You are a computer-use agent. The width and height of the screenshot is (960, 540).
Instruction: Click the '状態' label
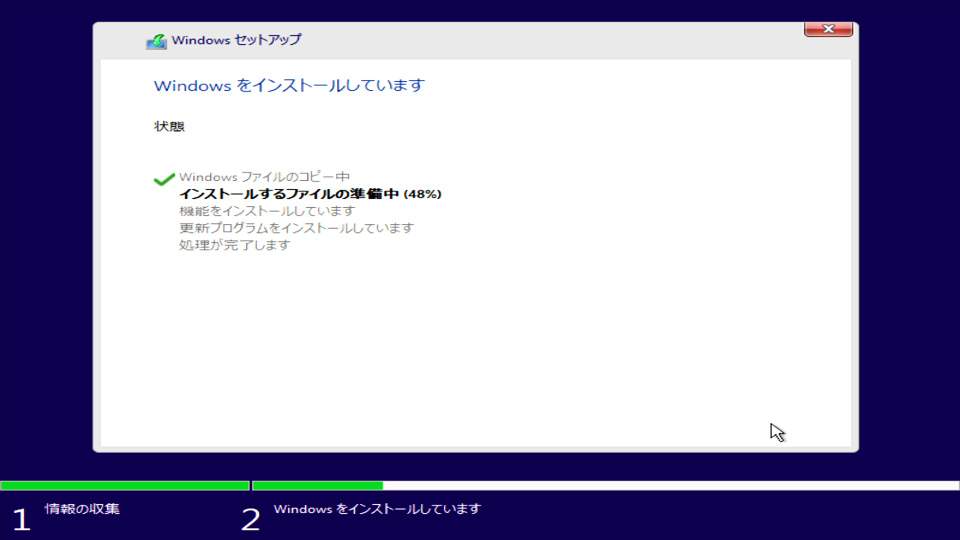coord(169,126)
